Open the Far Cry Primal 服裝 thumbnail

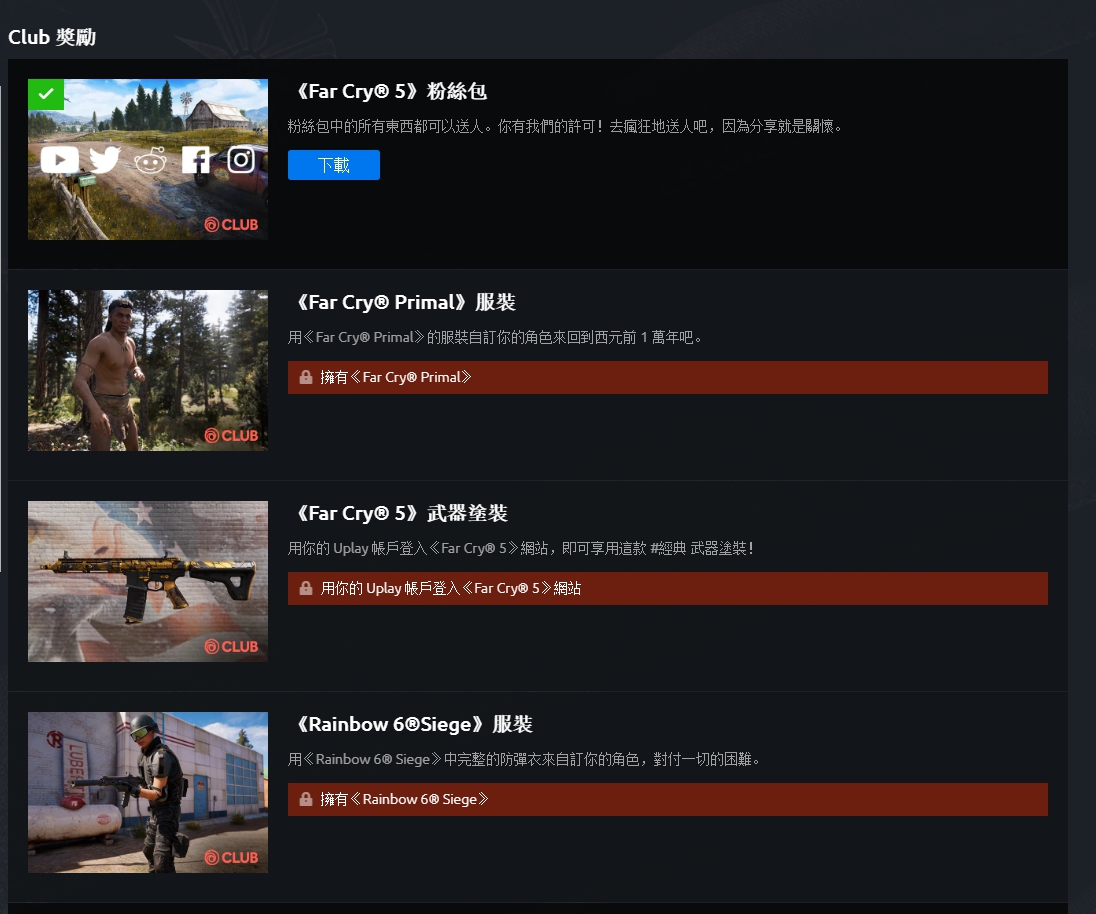tap(147, 370)
